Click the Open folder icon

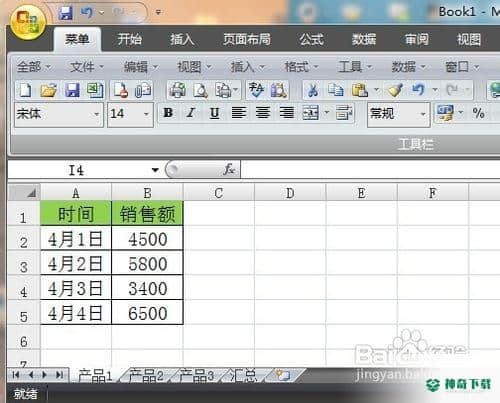pyautogui.click(x=48, y=90)
